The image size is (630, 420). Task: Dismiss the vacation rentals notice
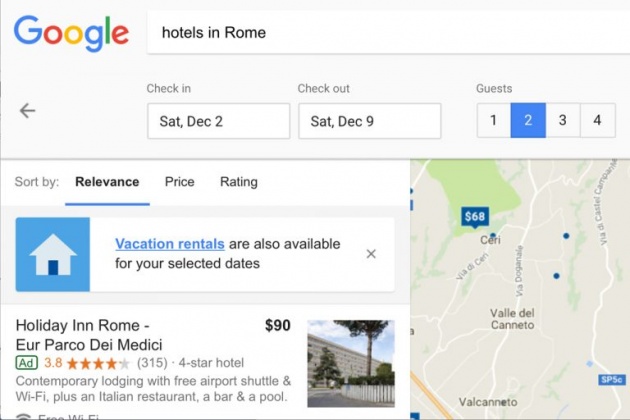click(371, 254)
